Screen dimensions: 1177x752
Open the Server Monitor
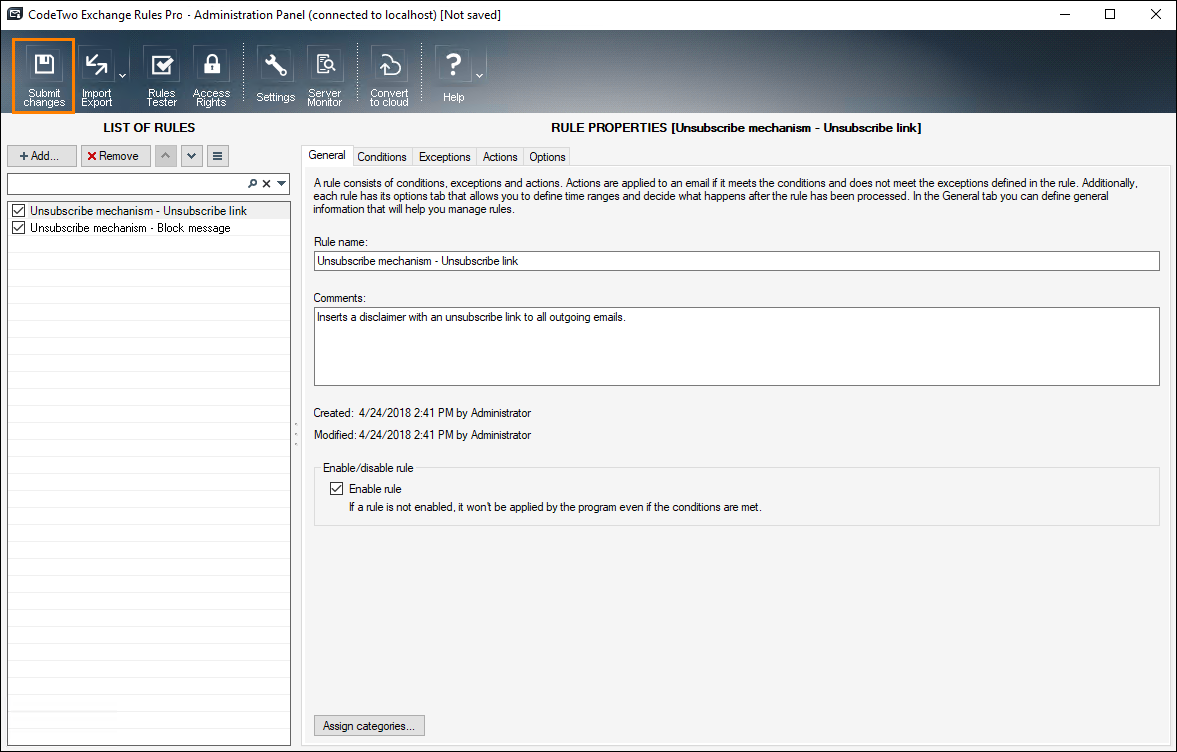point(325,76)
